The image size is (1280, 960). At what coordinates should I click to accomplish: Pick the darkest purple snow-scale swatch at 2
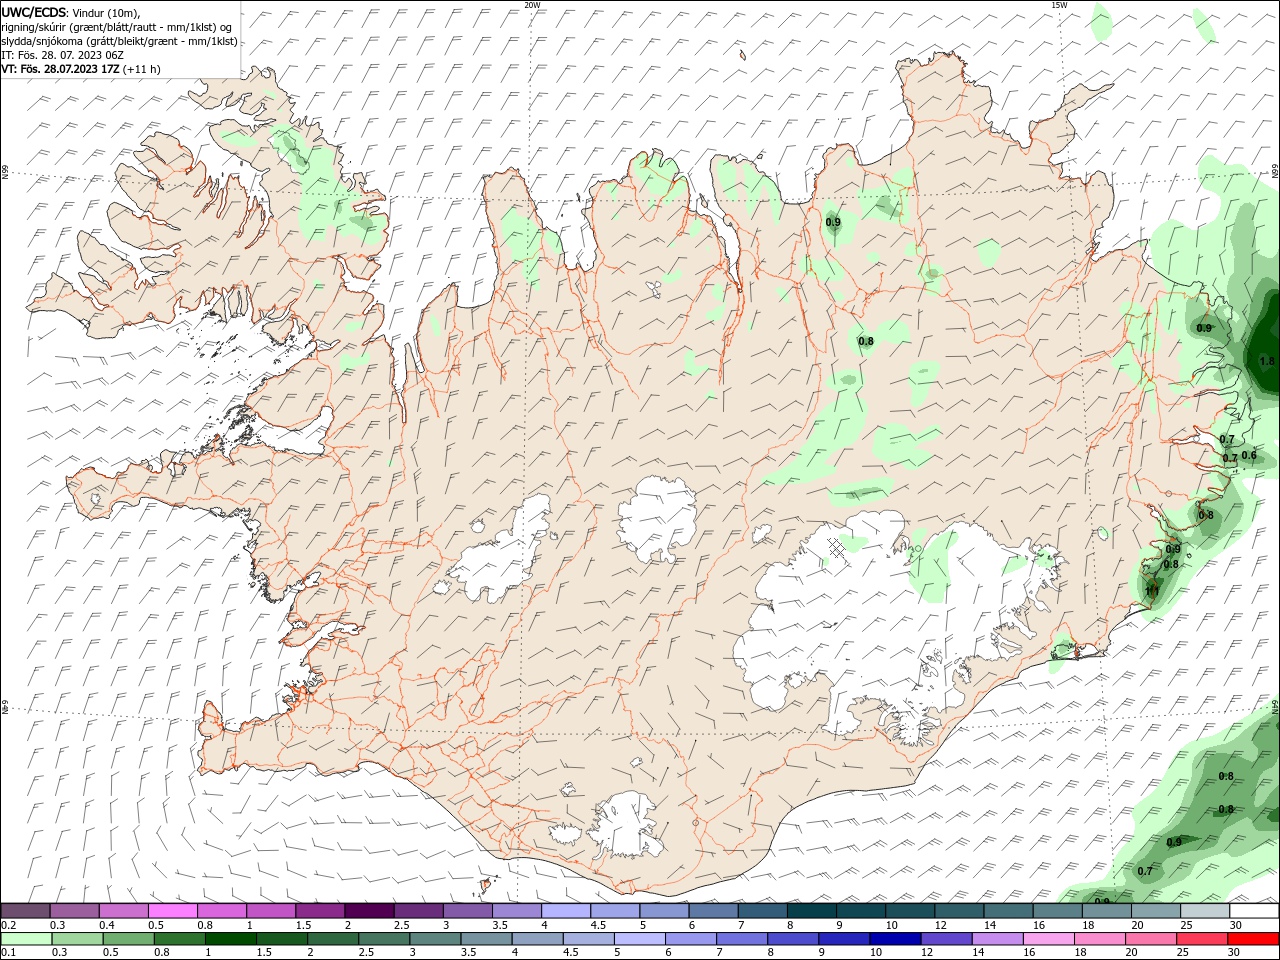[x=369, y=911]
